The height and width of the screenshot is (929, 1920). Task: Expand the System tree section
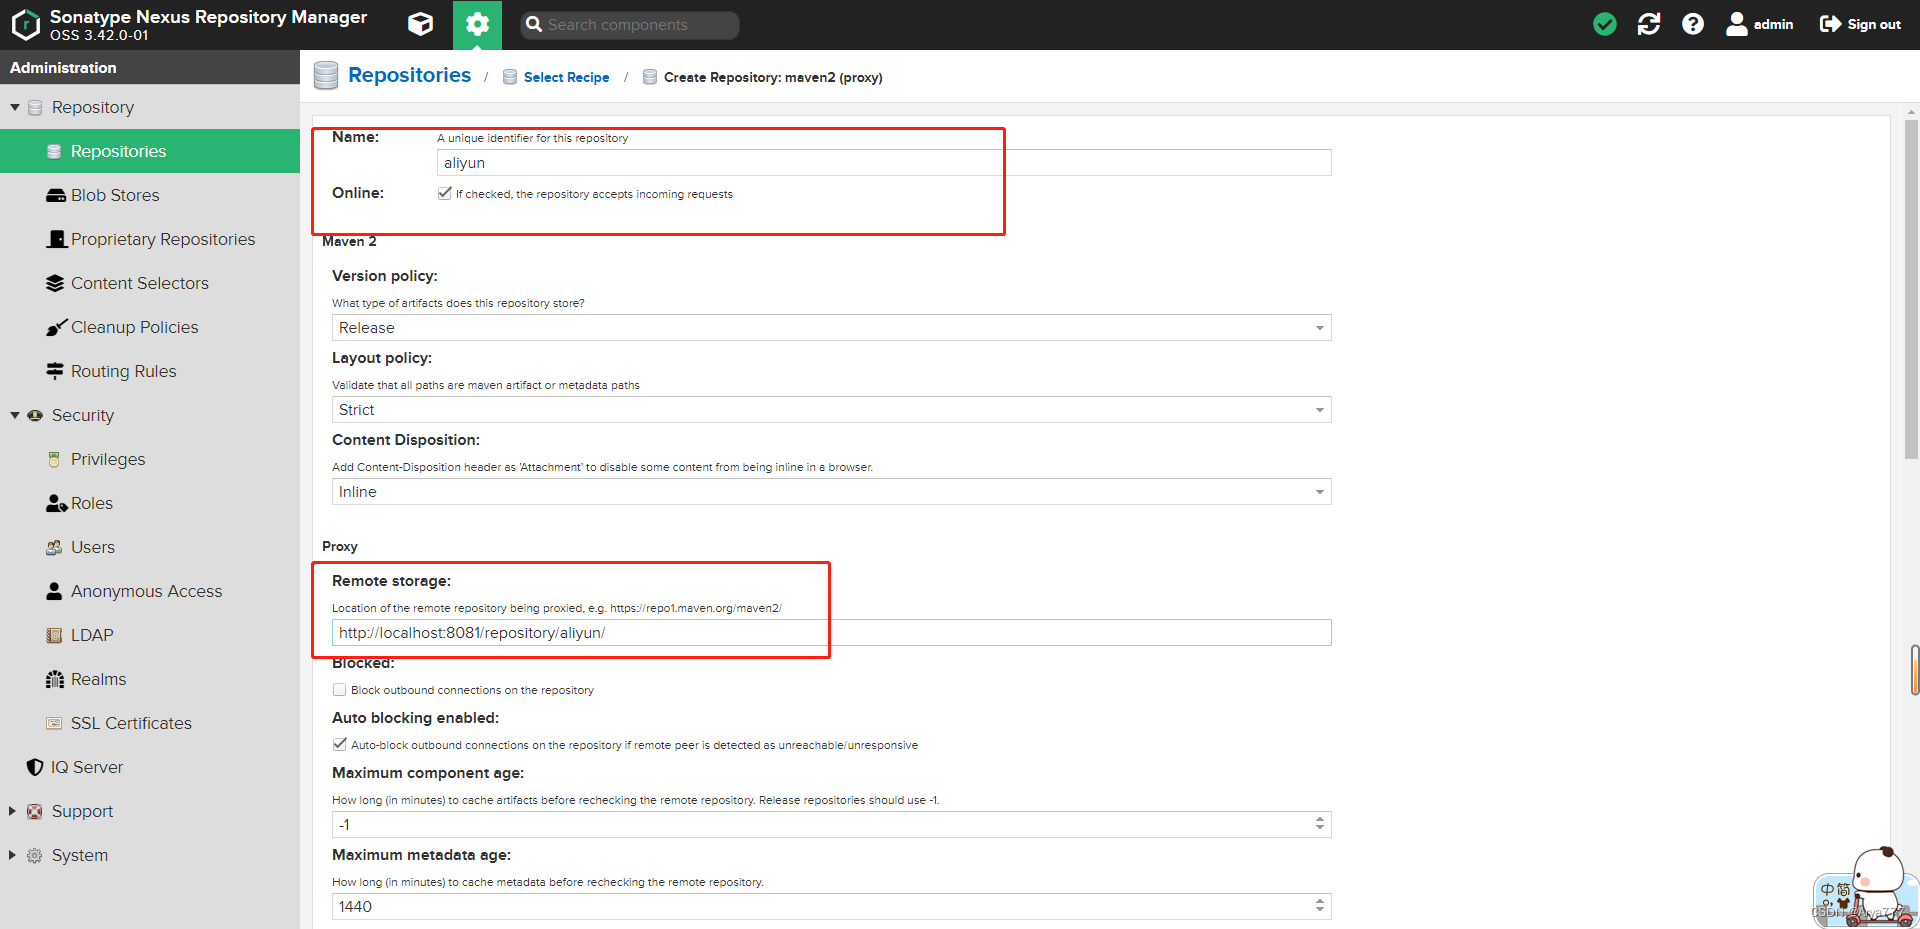tap(13, 855)
